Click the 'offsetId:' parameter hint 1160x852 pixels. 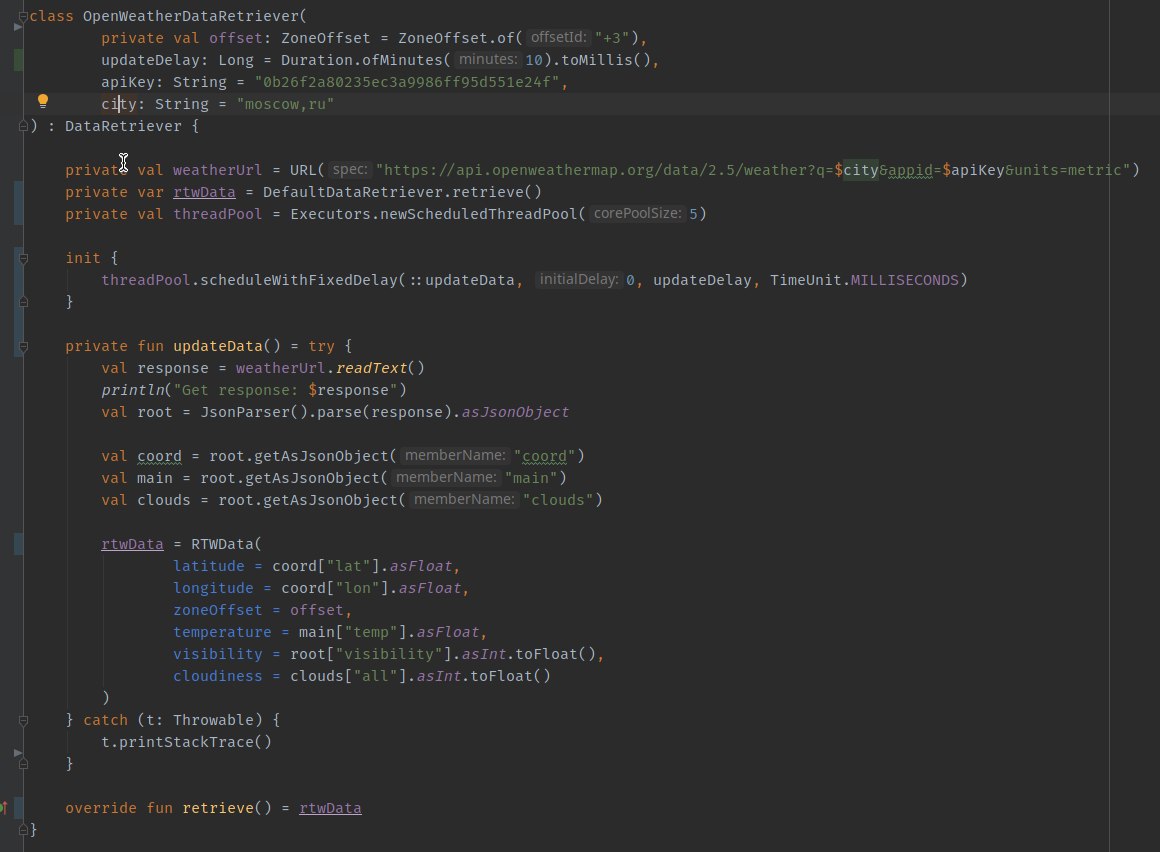[x=559, y=37]
